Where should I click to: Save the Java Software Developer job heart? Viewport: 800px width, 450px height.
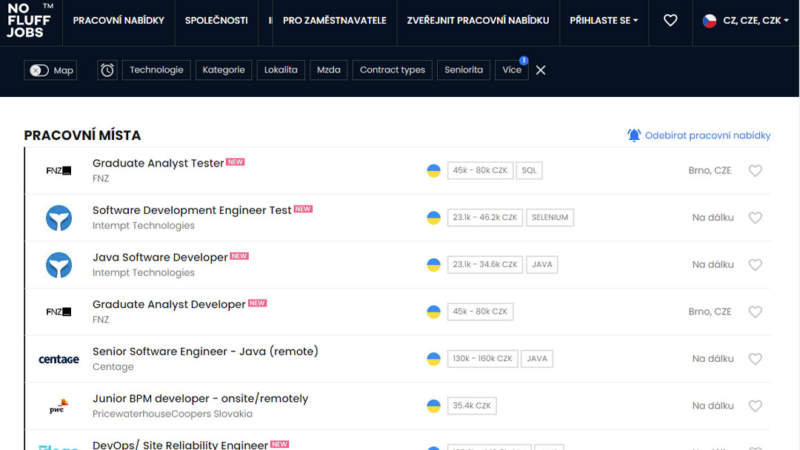pos(755,265)
